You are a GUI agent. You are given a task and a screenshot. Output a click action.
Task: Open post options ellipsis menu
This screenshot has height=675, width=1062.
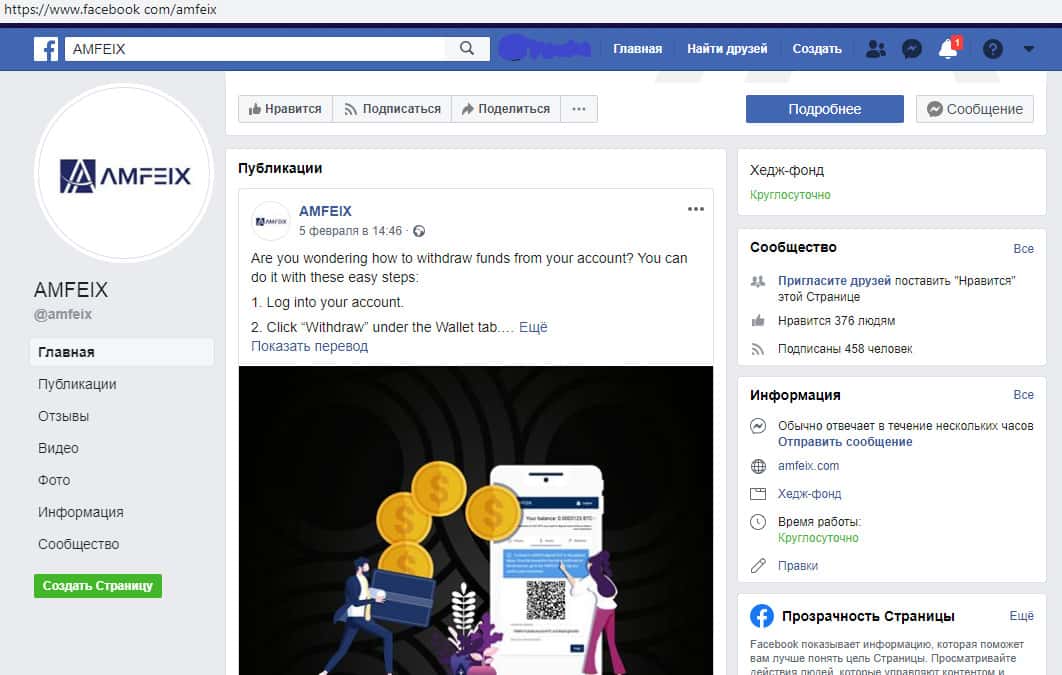tap(696, 209)
